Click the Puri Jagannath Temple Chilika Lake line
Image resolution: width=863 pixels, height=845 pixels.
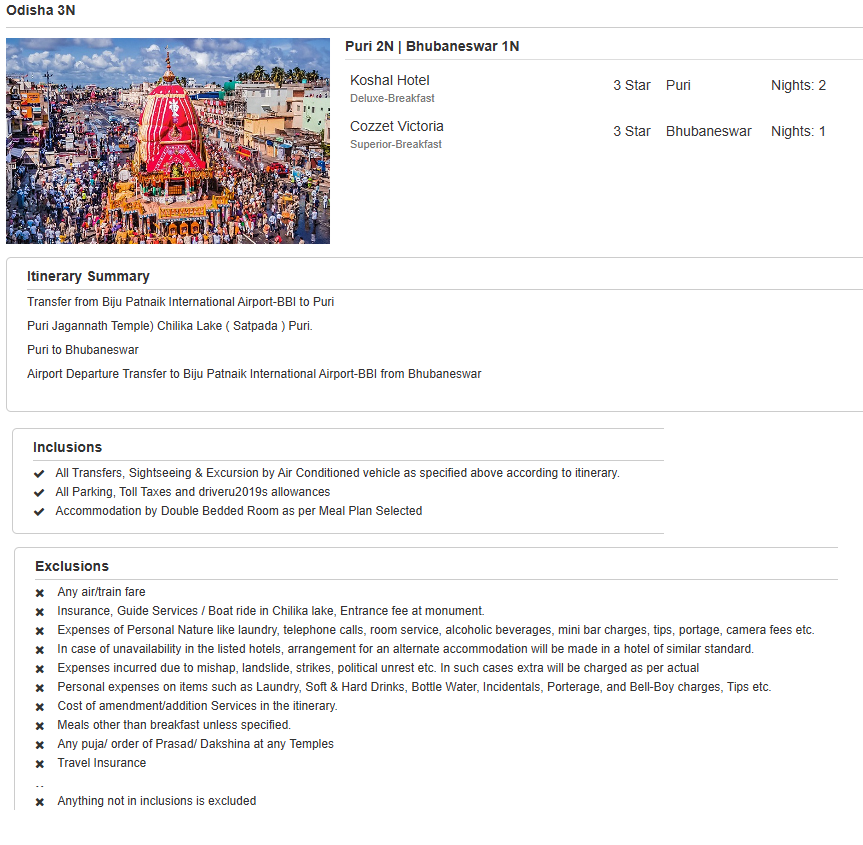click(170, 326)
